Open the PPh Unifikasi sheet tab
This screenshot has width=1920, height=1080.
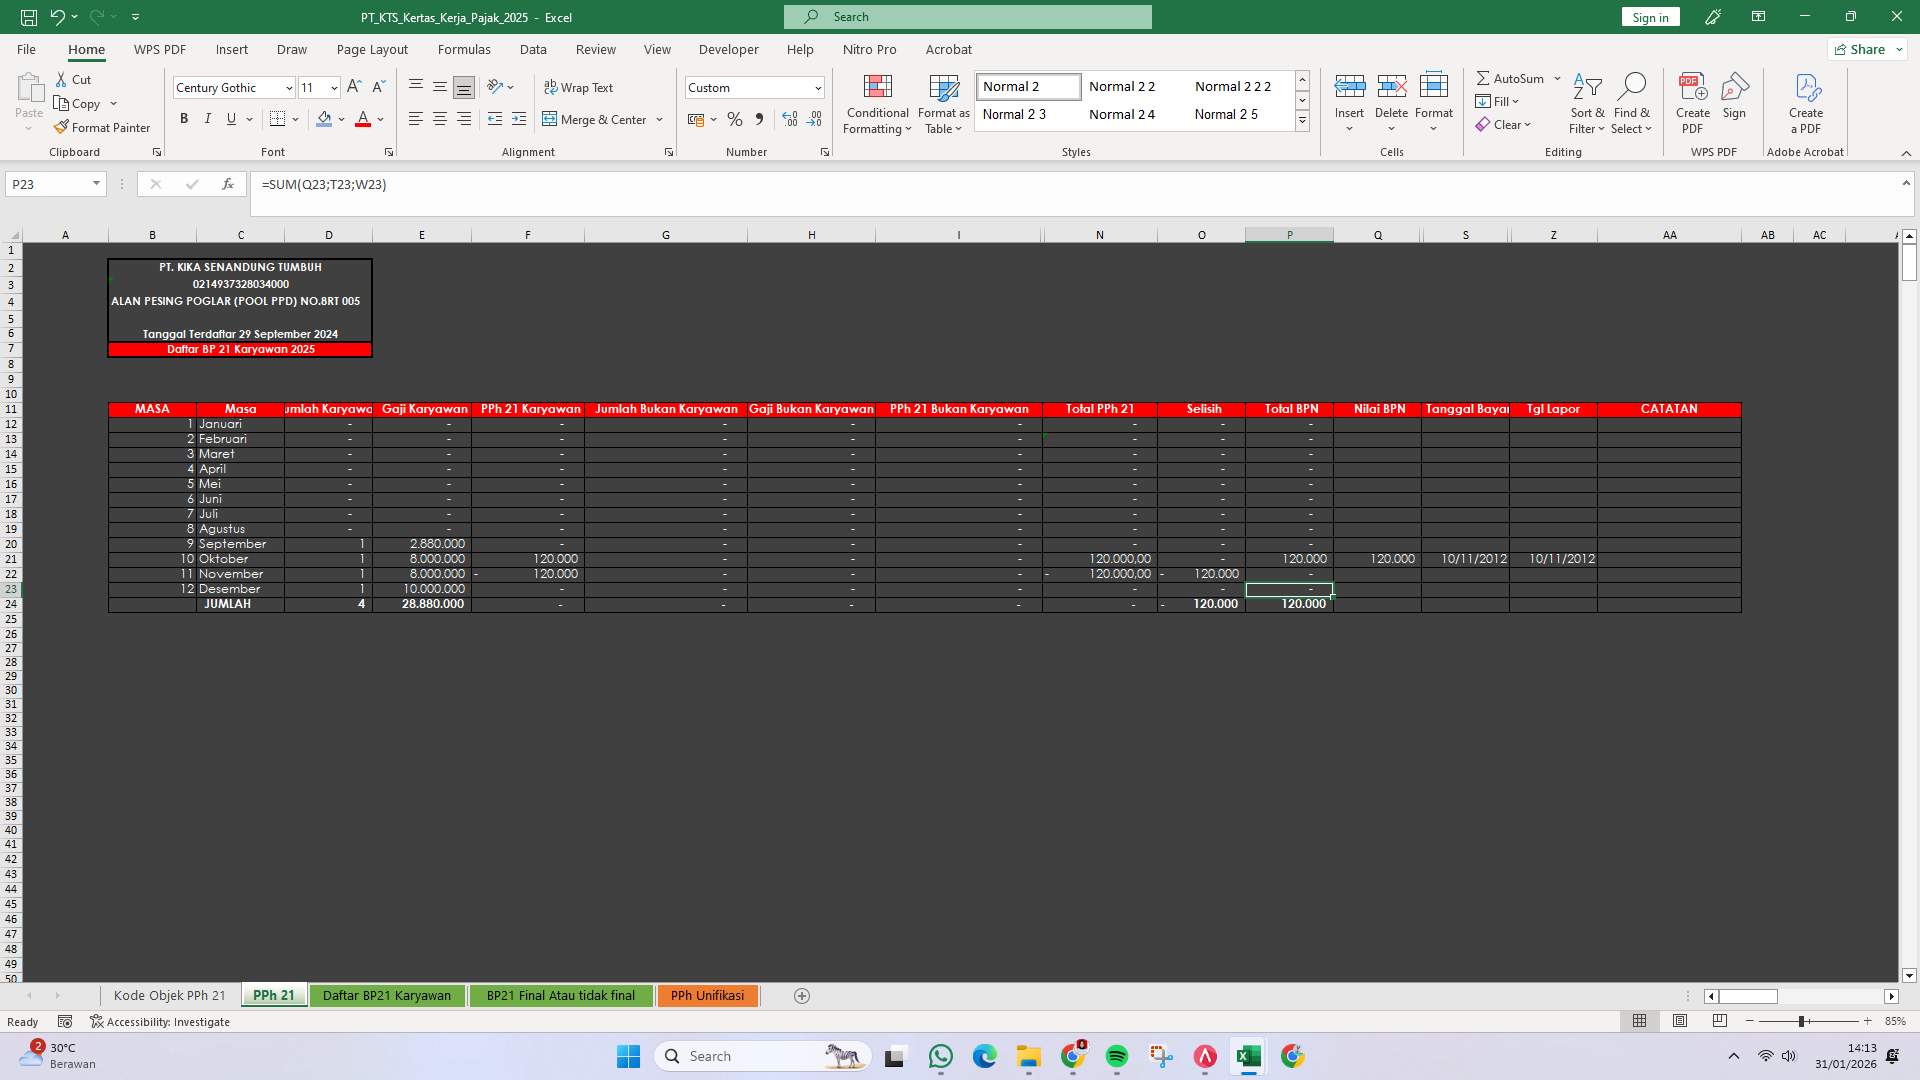pyautogui.click(x=707, y=995)
